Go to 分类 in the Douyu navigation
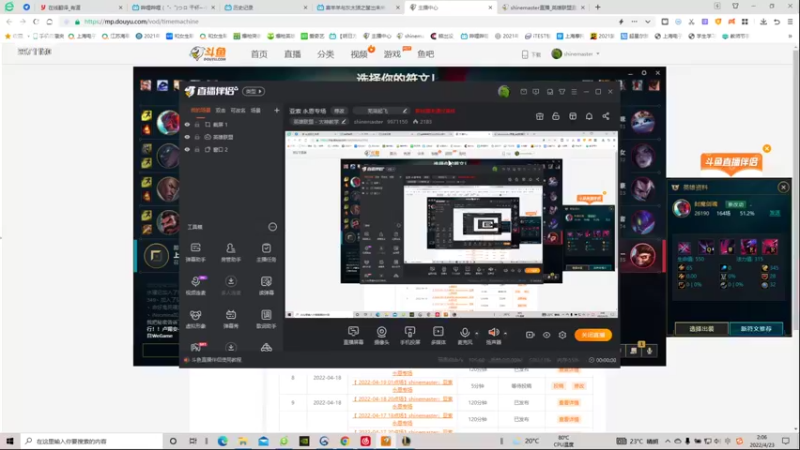This screenshot has height=450, width=800. (x=326, y=54)
